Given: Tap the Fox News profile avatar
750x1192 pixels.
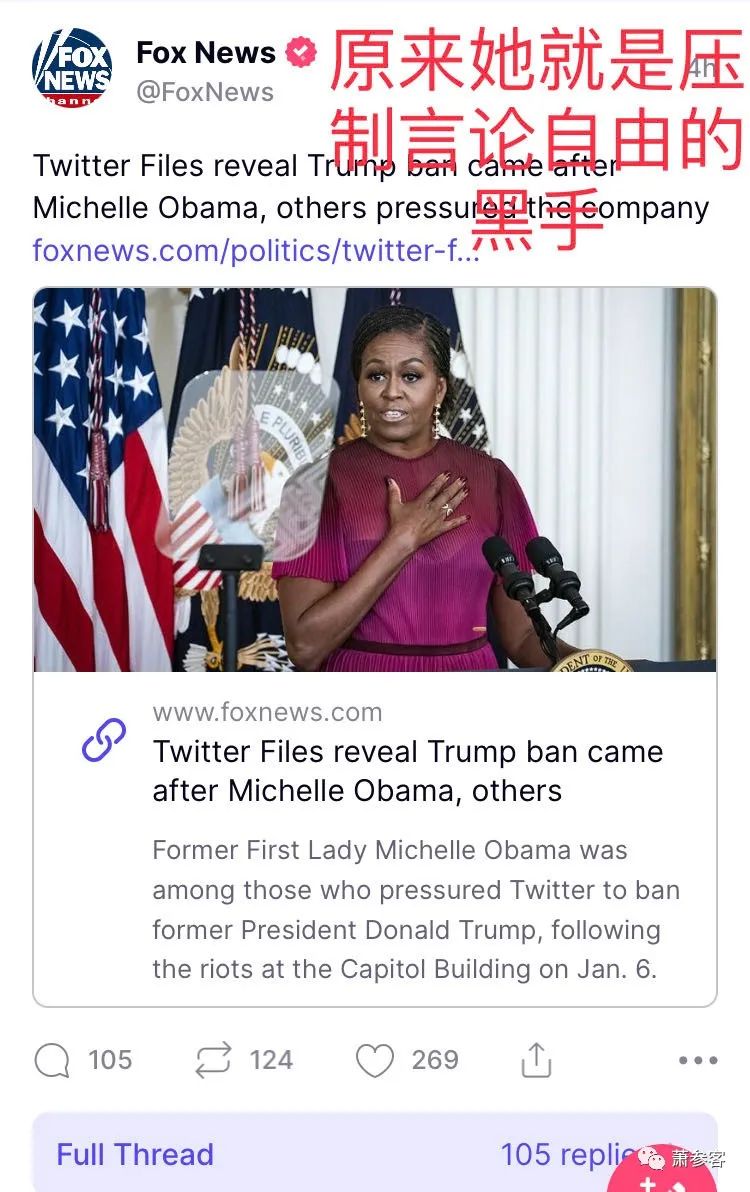Looking at the screenshot, I should pyautogui.click(x=71, y=68).
